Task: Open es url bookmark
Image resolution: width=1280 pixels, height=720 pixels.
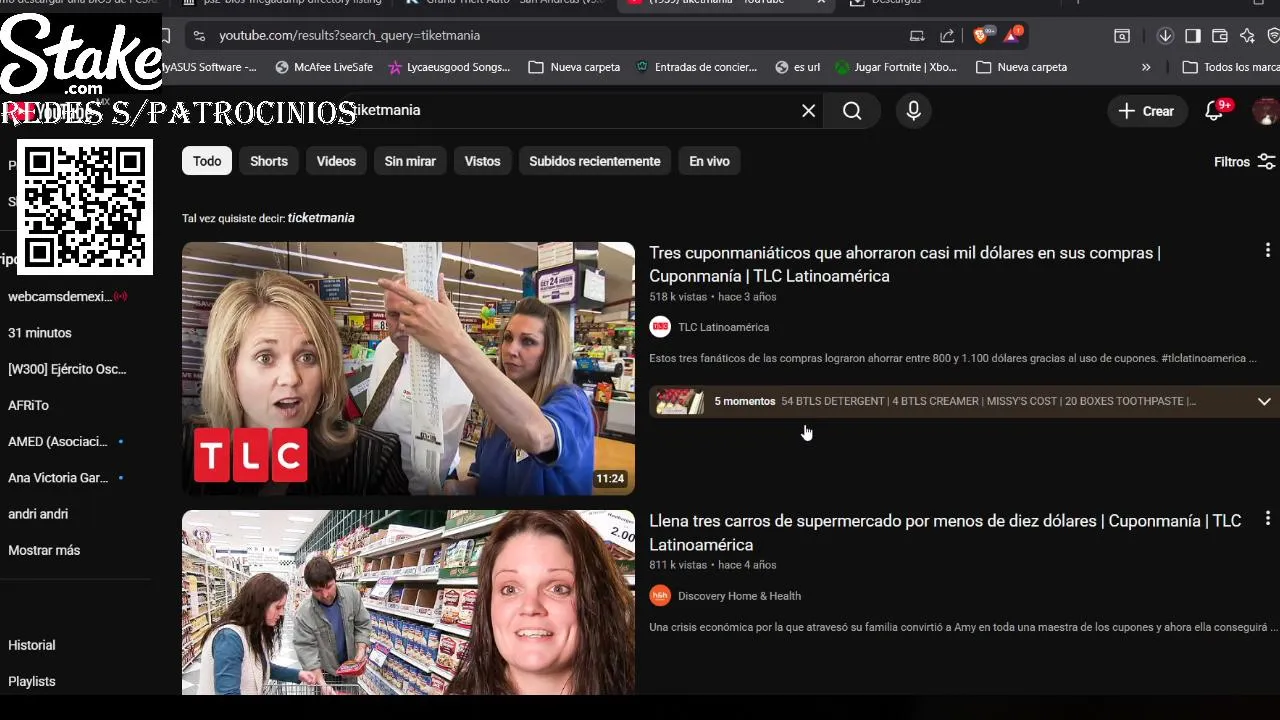Action: [x=797, y=67]
